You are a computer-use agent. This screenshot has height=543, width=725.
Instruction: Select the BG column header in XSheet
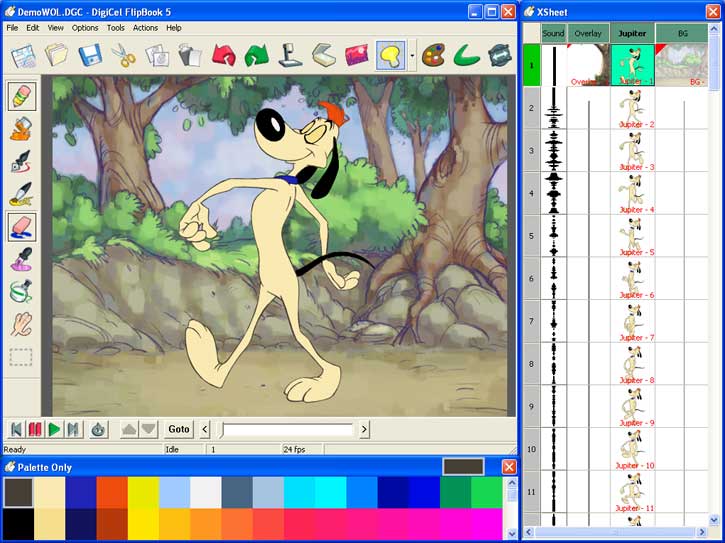[682, 33]
